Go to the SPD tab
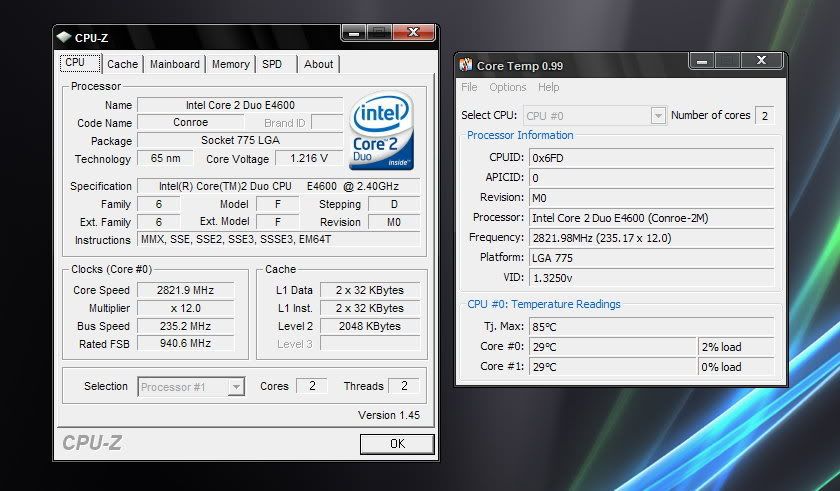Screen dimensions: 840x491 tap(272, 64)
